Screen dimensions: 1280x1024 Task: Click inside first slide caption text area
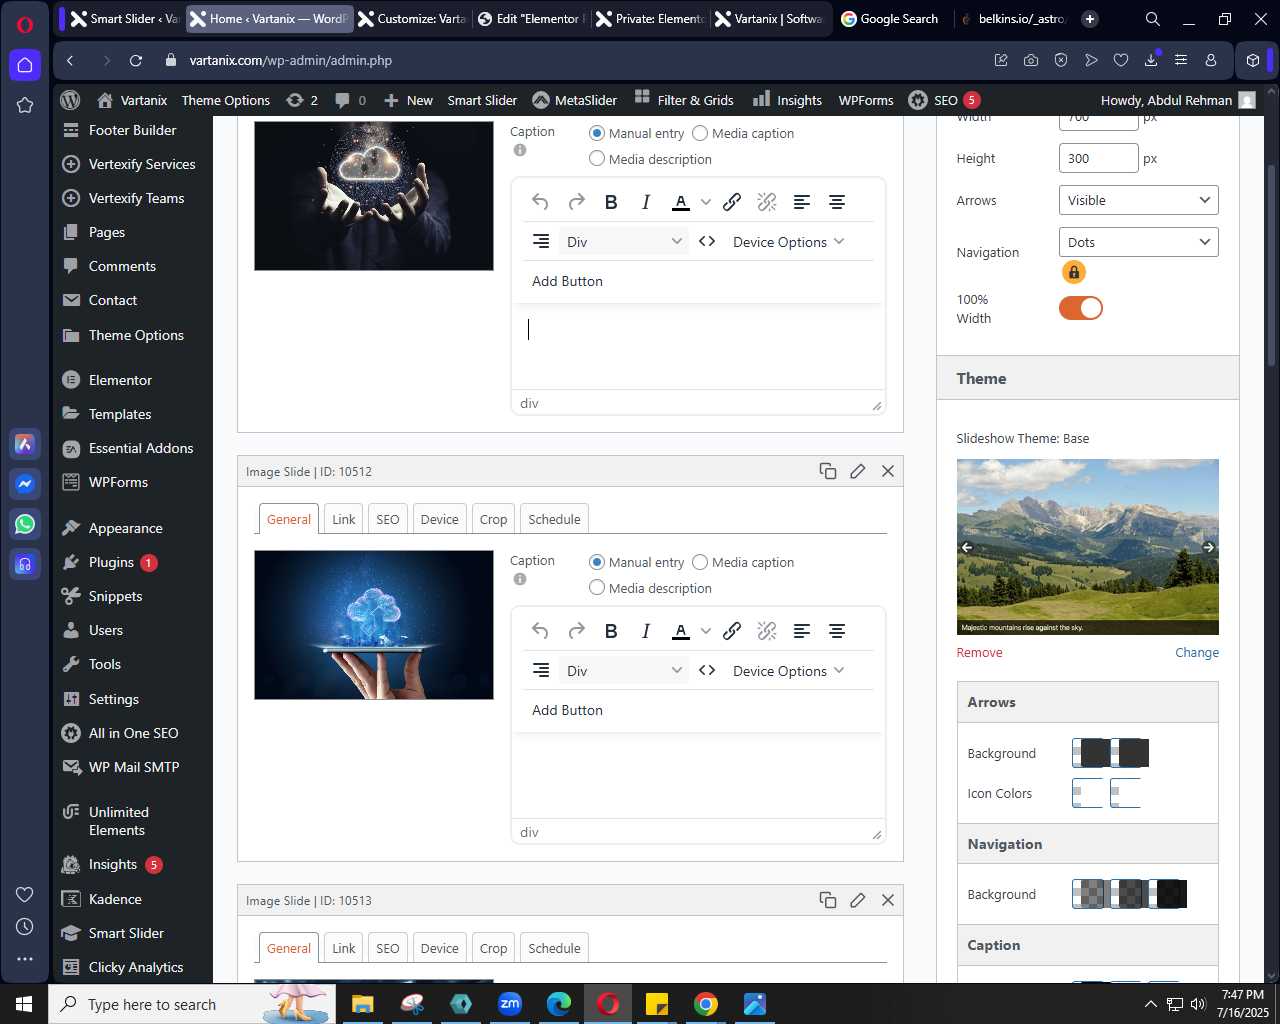click(698, 346)
